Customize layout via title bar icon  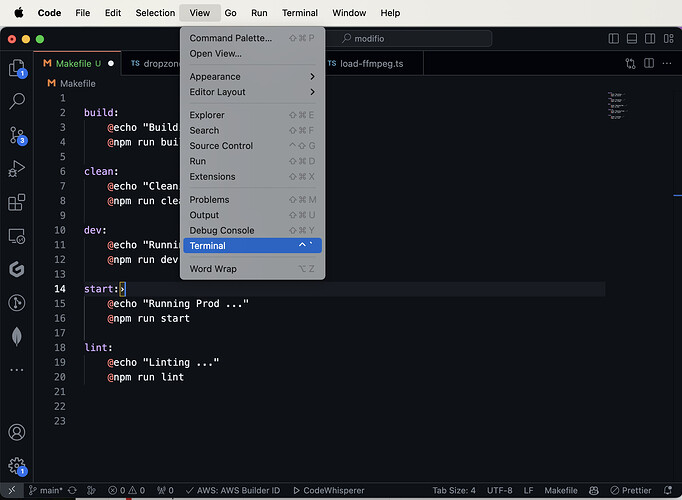click(x=669, y=39)
